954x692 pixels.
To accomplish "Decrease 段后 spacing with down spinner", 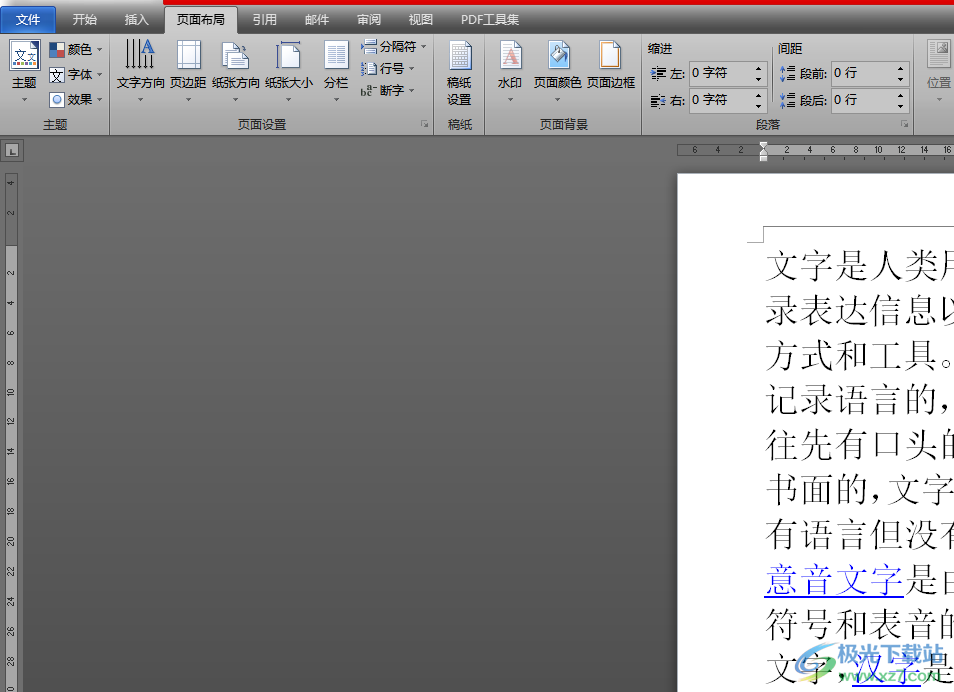I will [900, 106].
